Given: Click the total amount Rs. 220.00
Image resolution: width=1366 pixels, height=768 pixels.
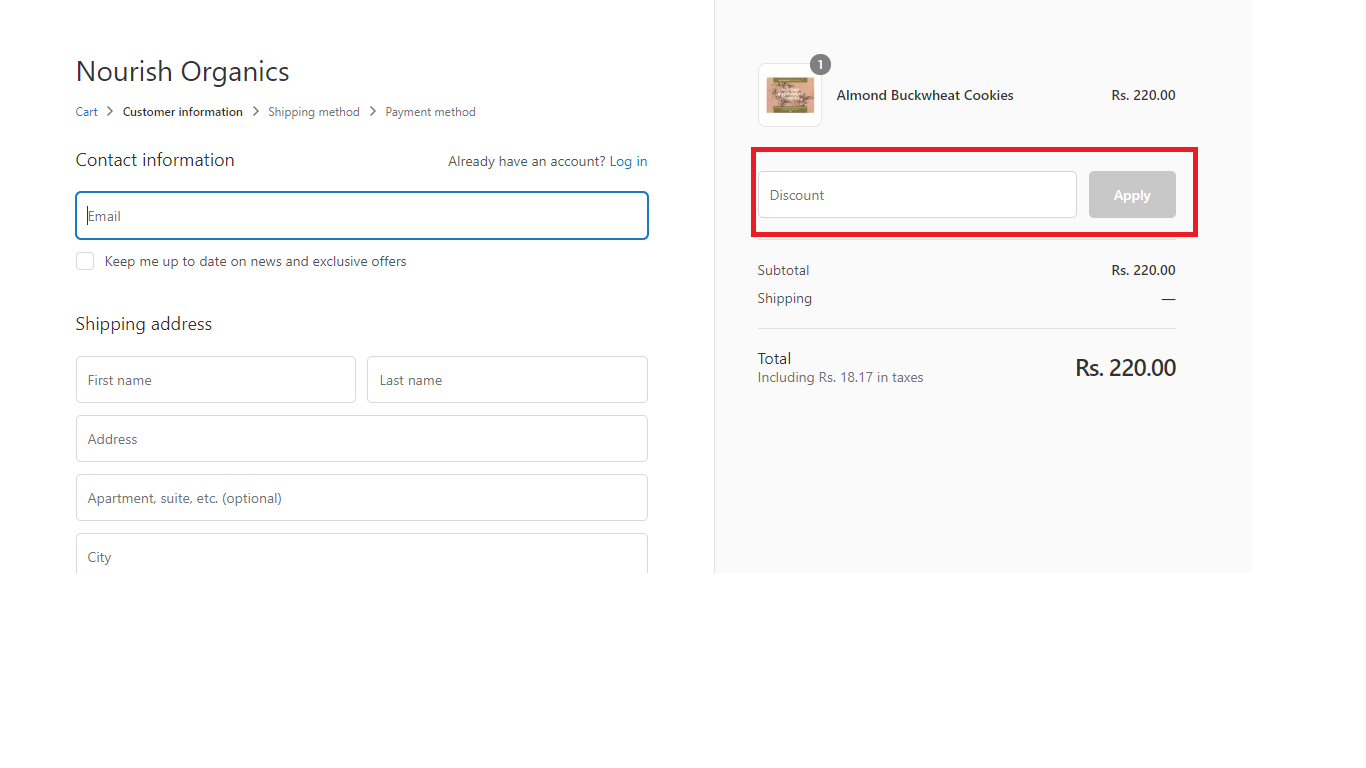Looking at the screenshot, I should [x=1126, y=368].
